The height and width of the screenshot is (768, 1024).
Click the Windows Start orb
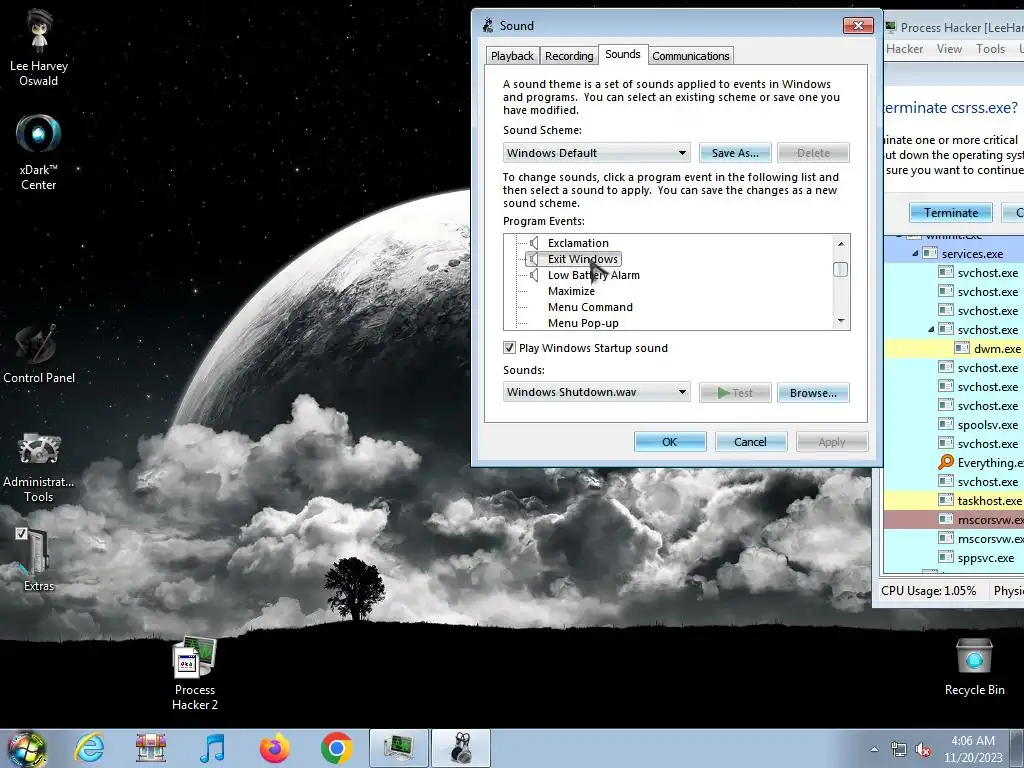pyautogui.click(x=27, y=748)
